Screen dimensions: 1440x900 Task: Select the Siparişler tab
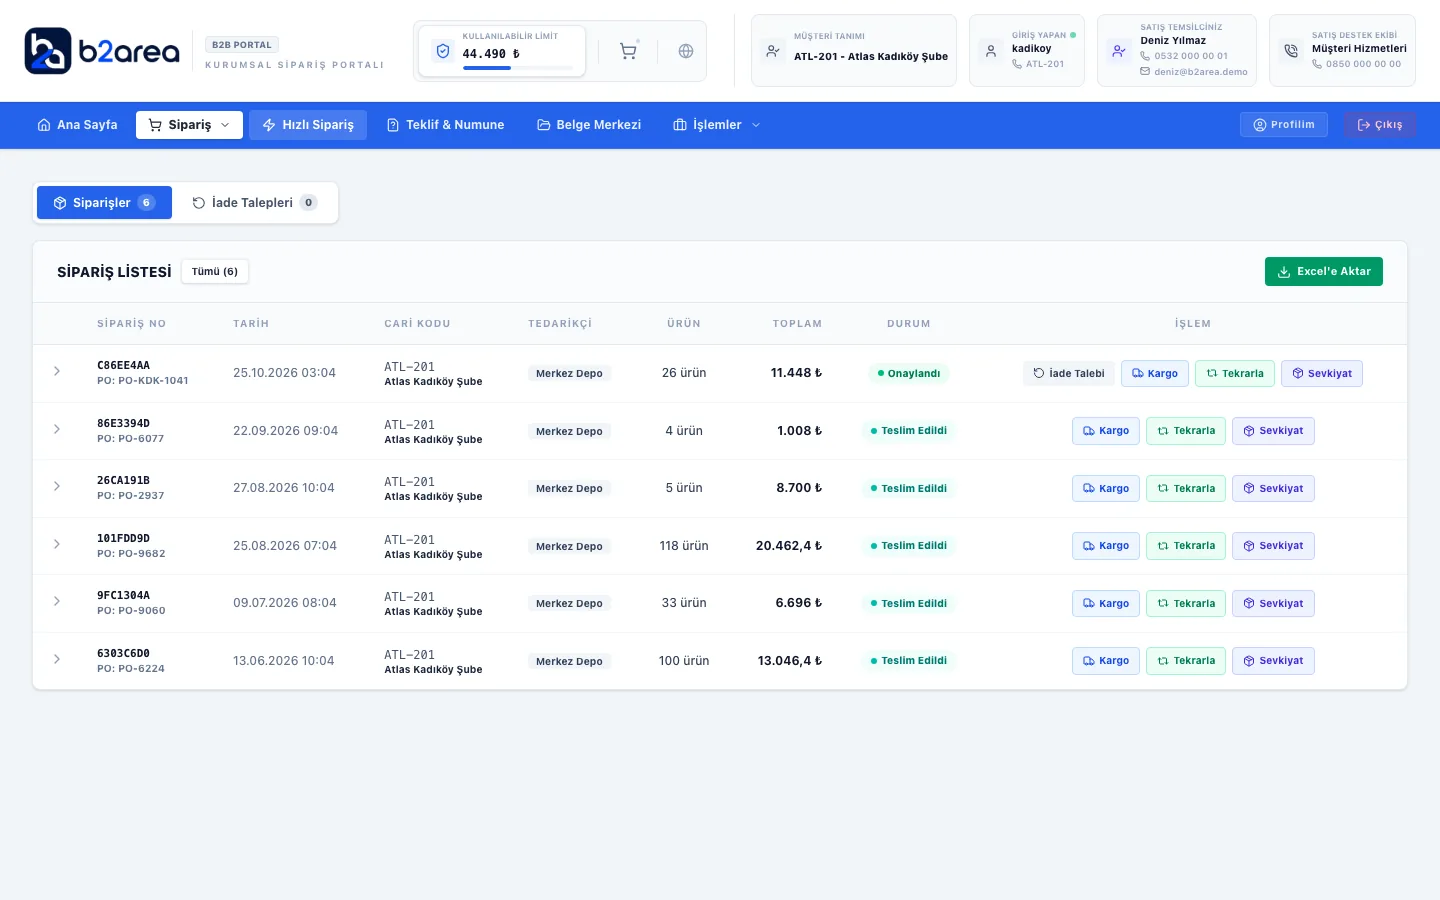point(104,203)
